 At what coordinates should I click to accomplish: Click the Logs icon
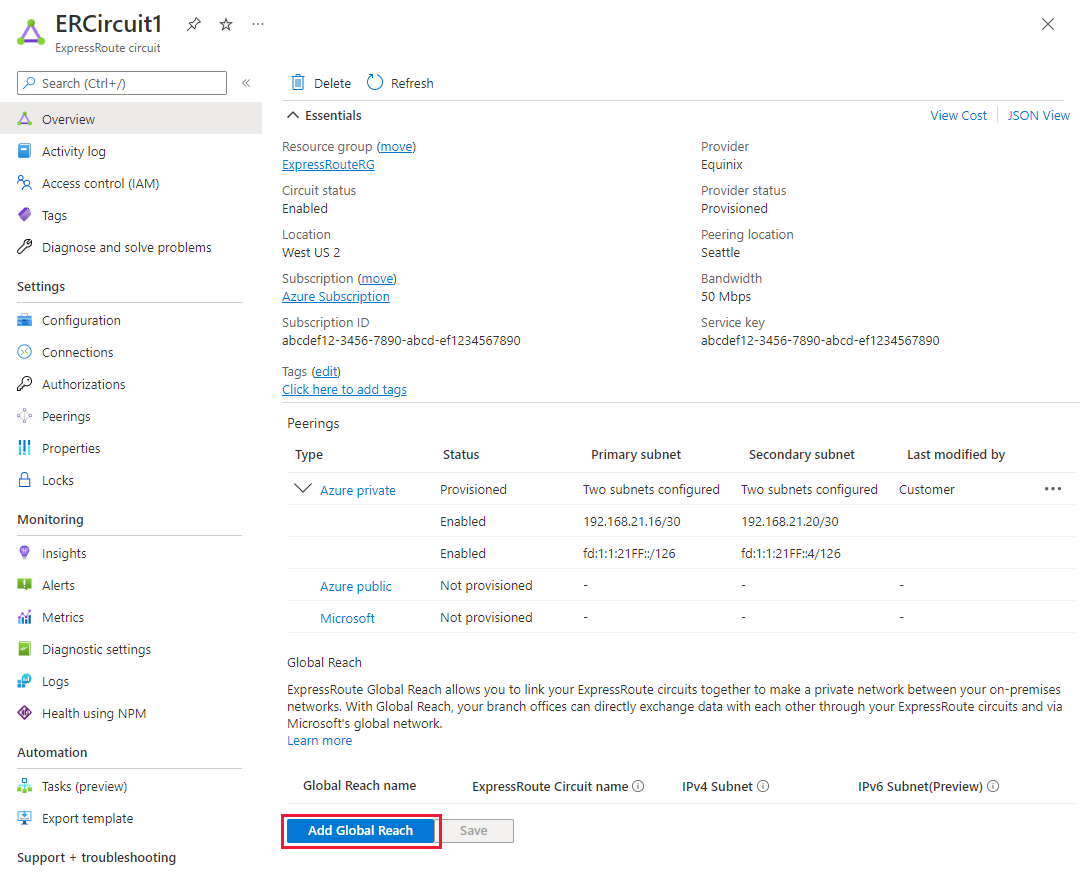24,681
